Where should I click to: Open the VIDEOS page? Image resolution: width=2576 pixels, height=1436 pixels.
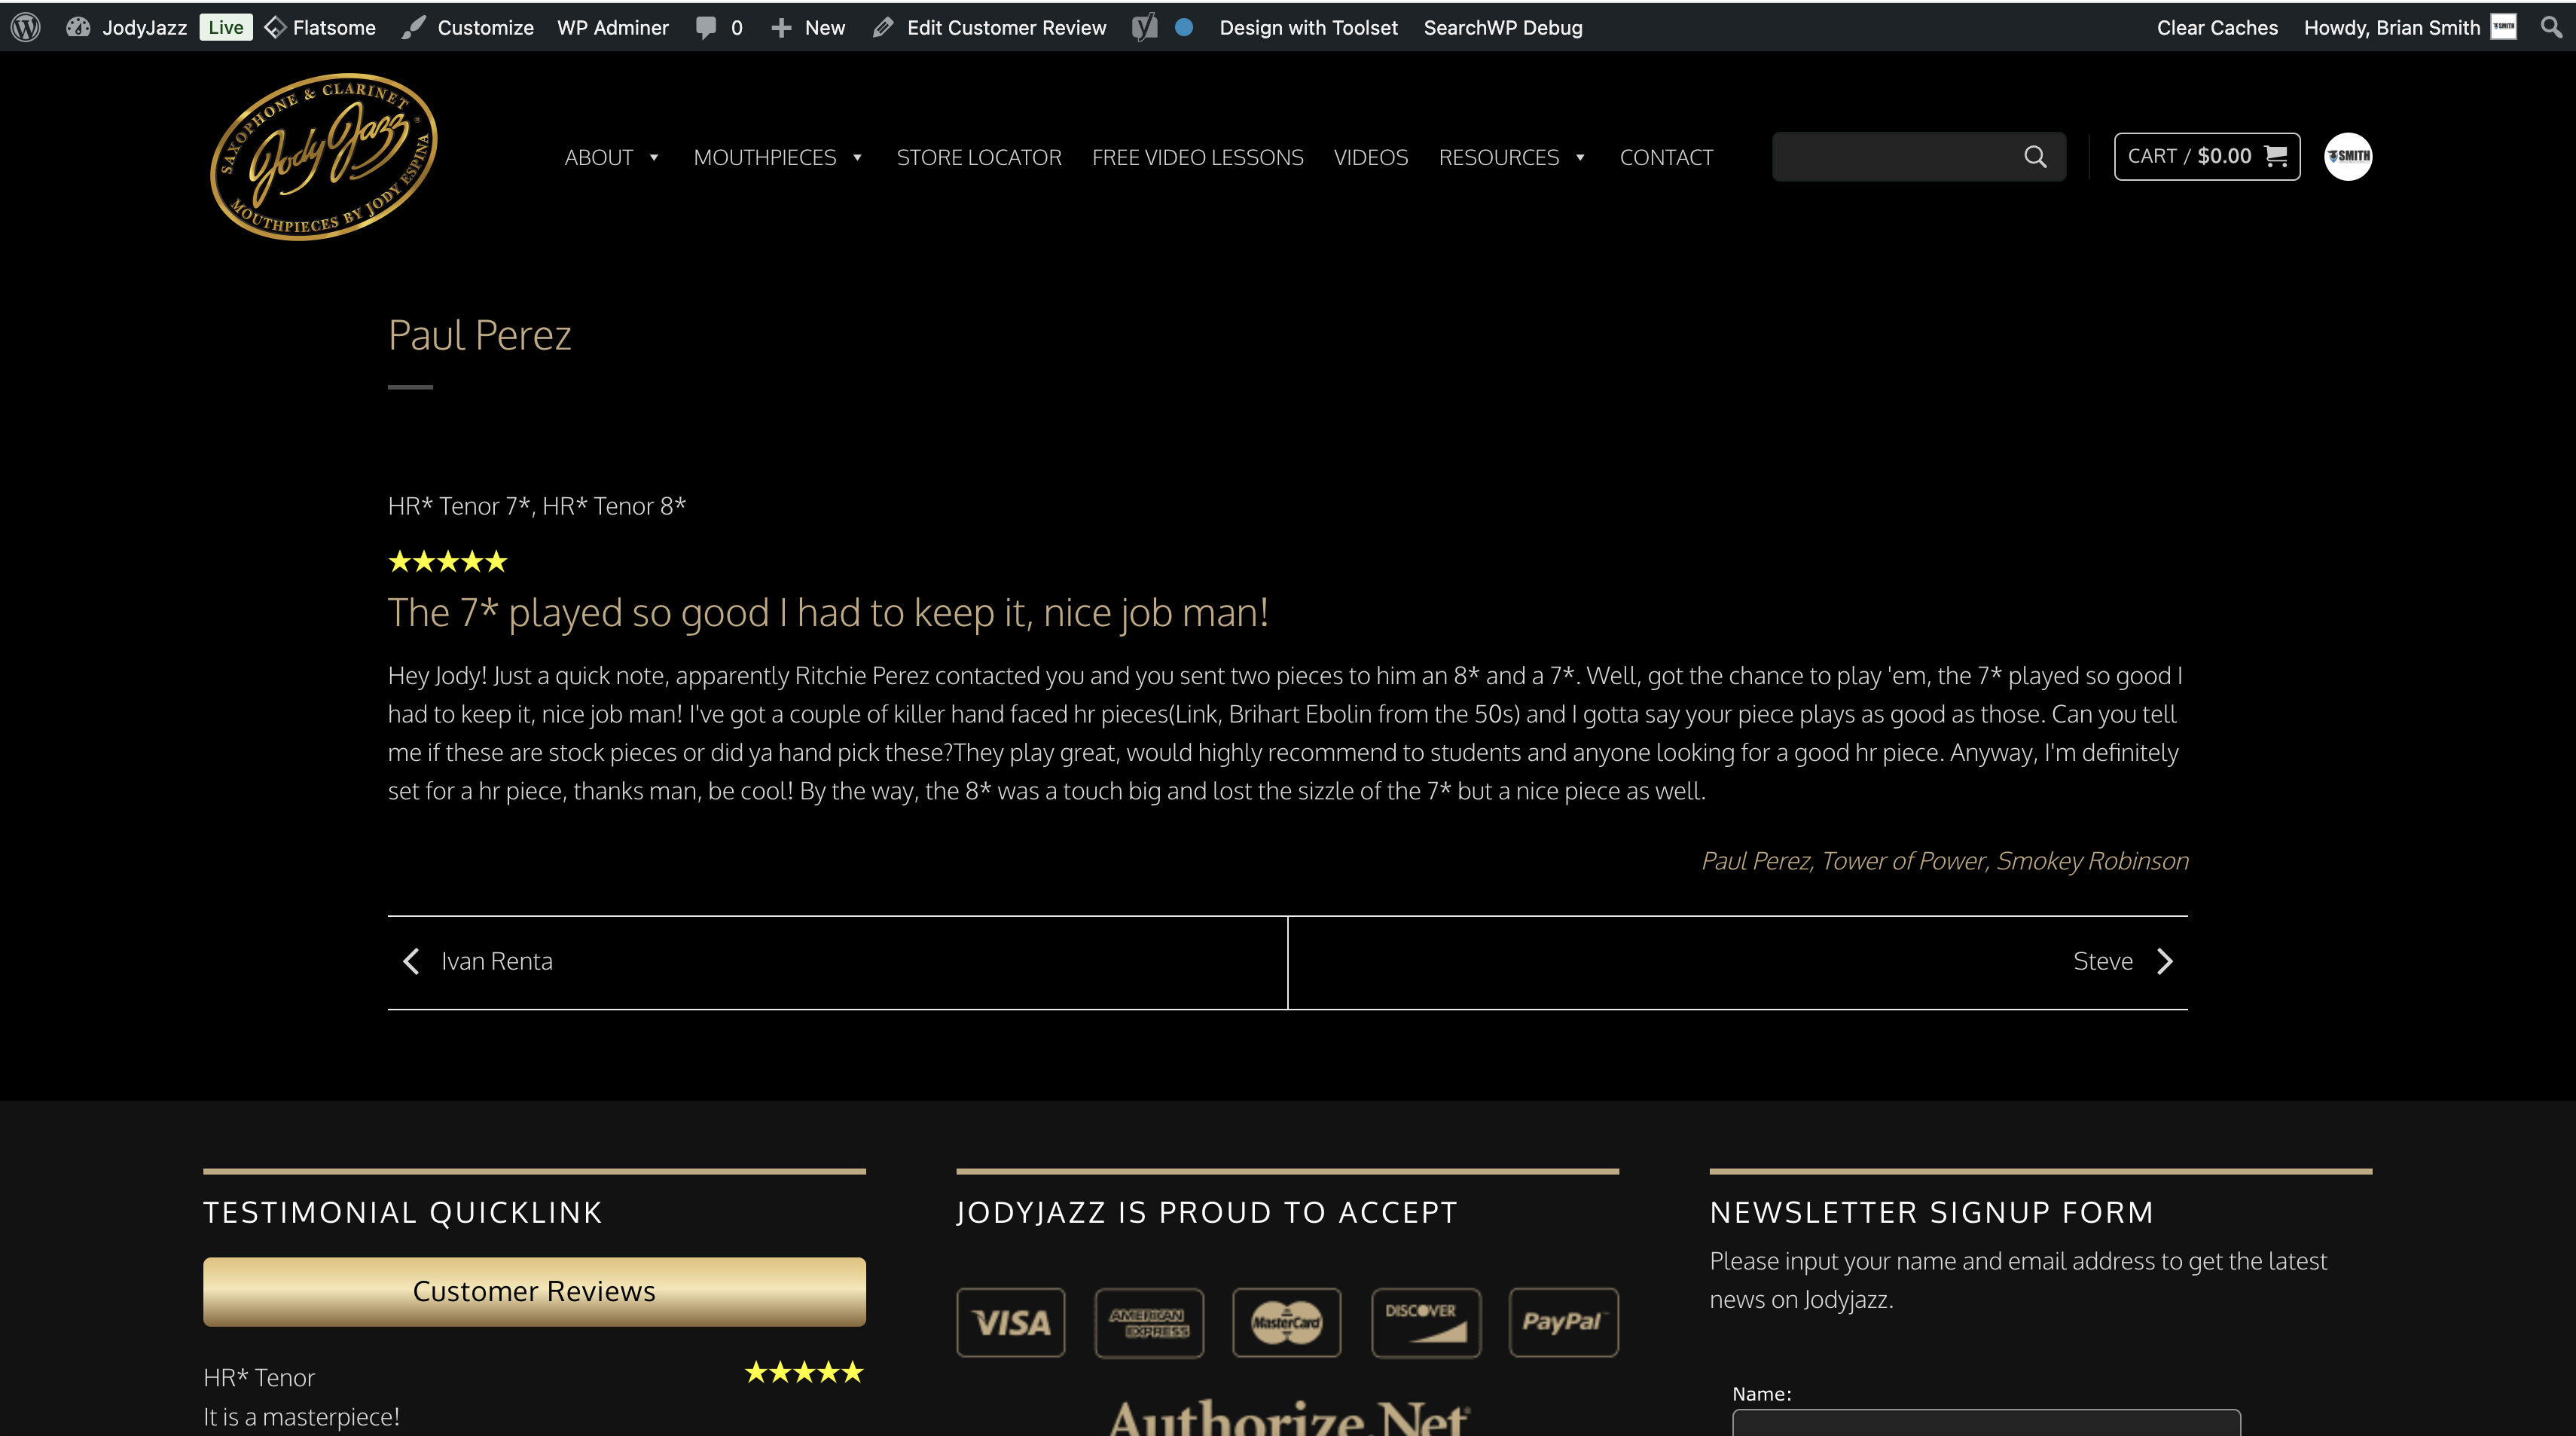click(x=1371, y=157)
